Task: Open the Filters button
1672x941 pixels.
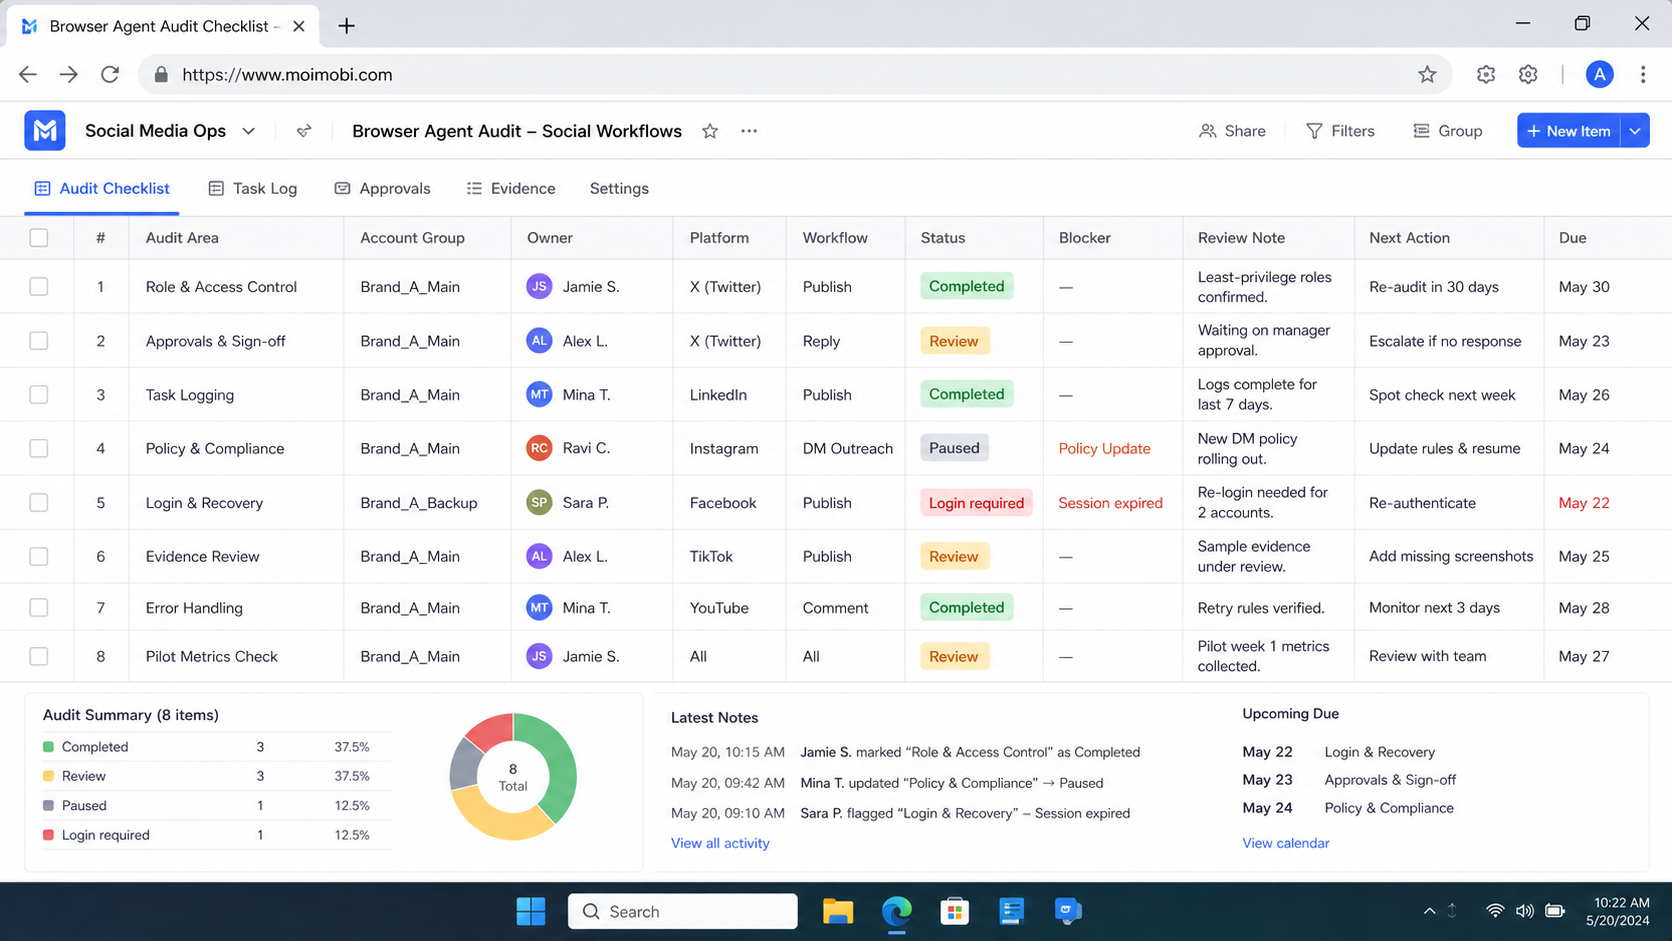Action: [x=1340, y=131]
